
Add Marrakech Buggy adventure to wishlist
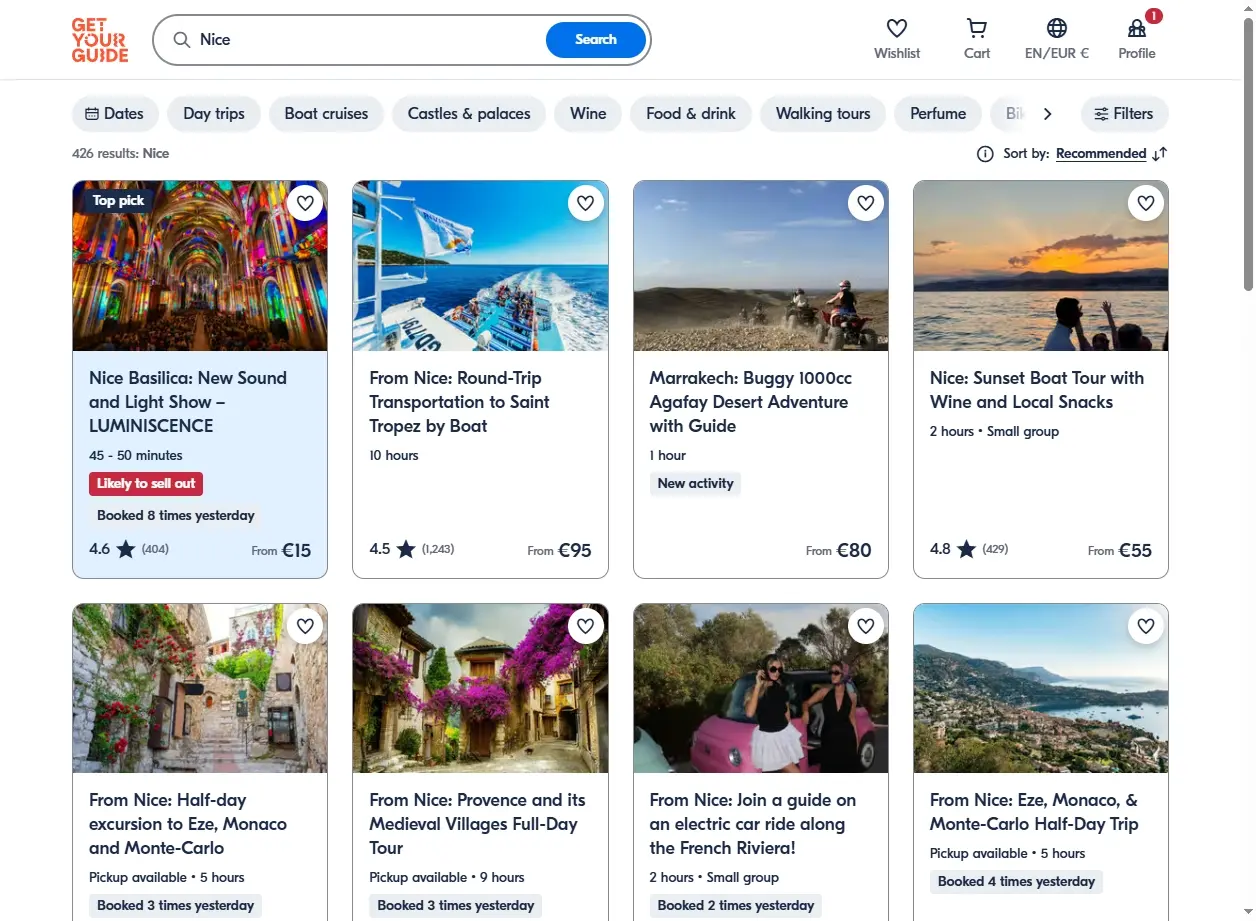pyautogui.click(x=866, y=203)
